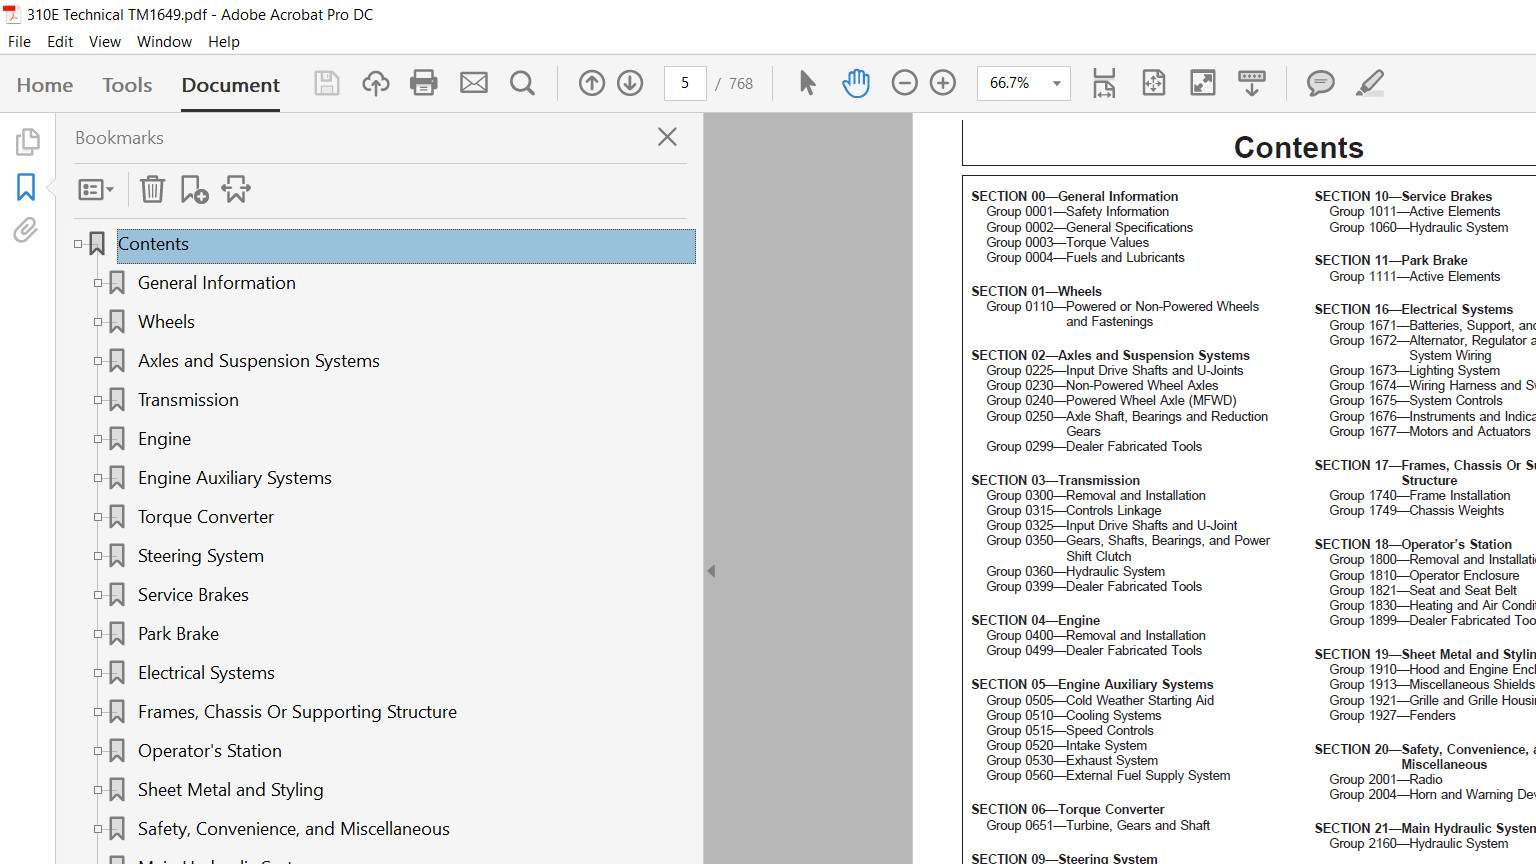Jump to General Information bookmark
1536x864 pixels.
[217, 283]
